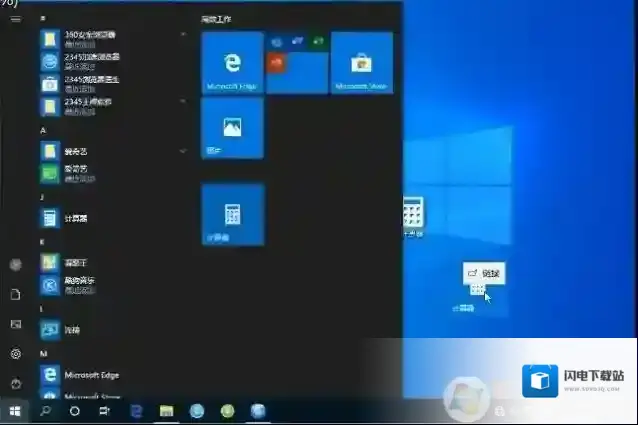Select the Calculator shortcut on the desktop

pos(414,216)
